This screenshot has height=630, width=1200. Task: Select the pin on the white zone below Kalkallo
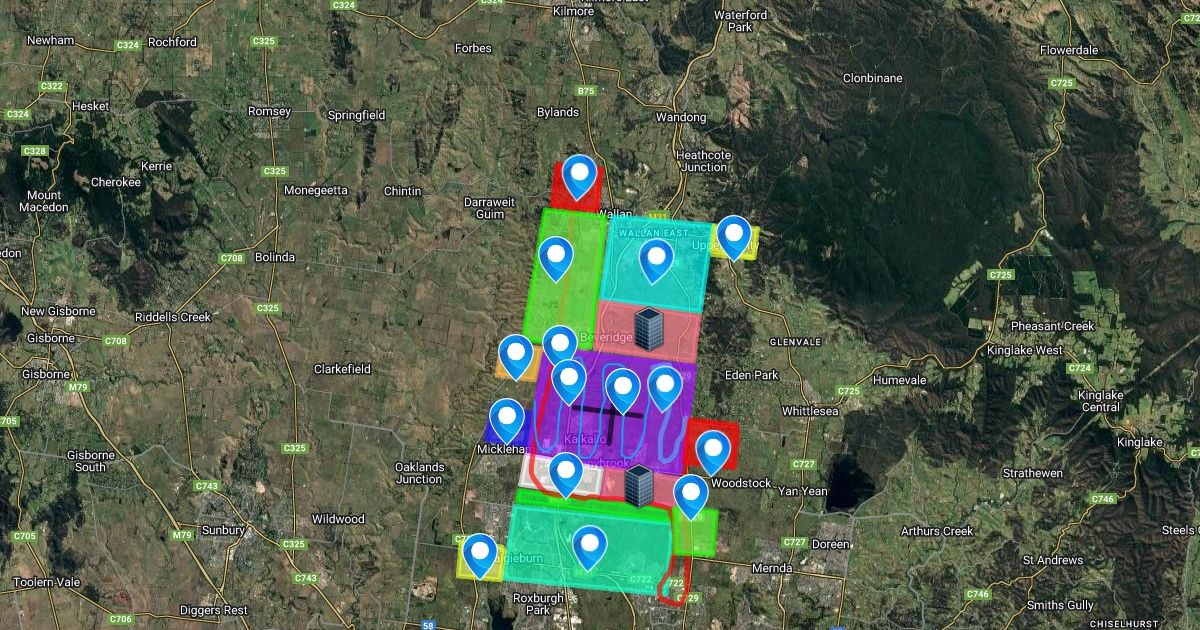click(x=566, y=474)
